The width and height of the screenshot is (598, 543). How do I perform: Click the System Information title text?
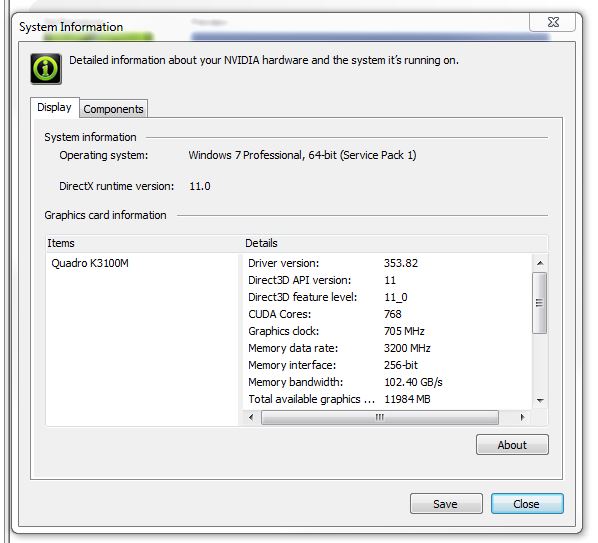71,27
